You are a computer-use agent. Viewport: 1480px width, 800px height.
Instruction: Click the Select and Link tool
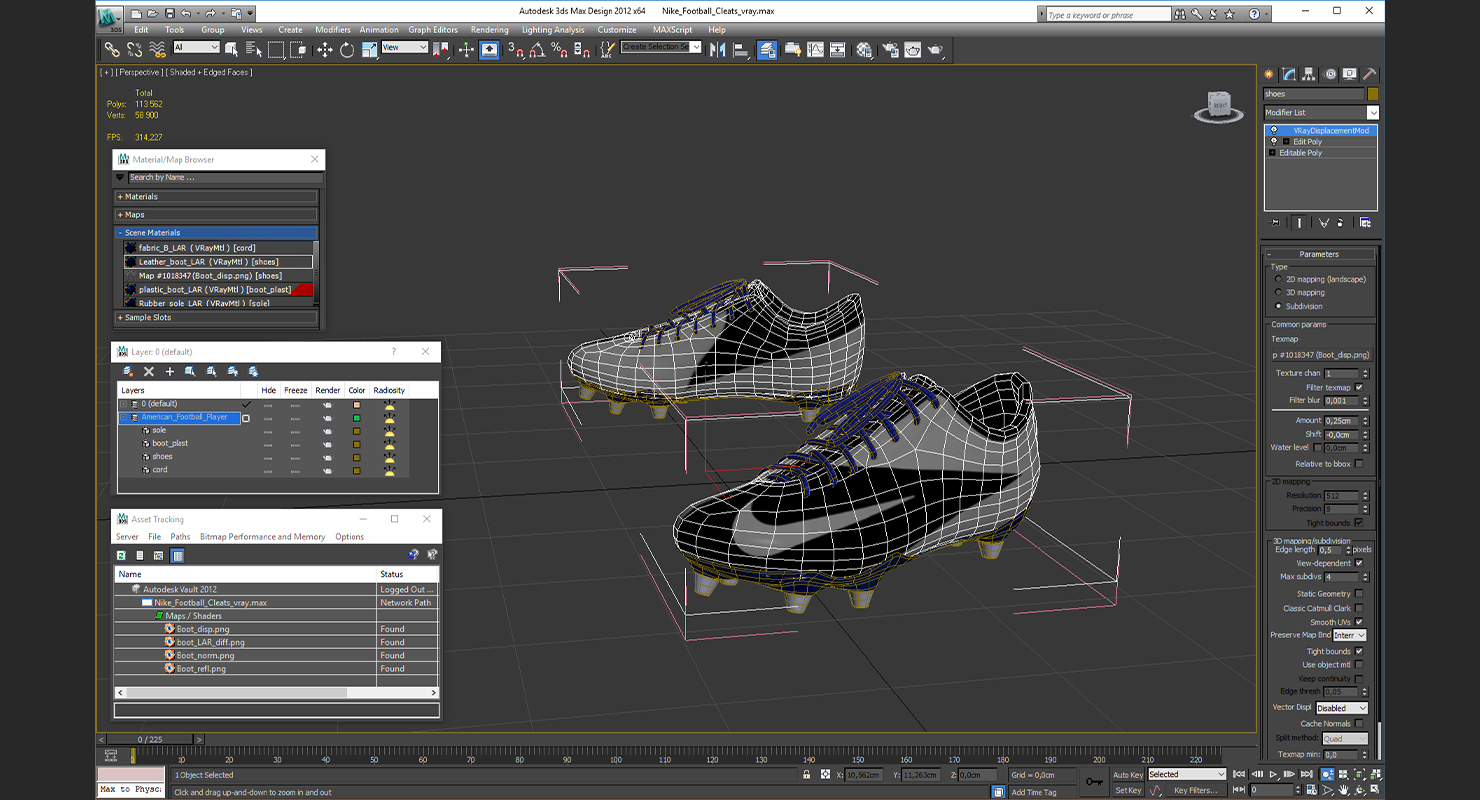point(112,49)
